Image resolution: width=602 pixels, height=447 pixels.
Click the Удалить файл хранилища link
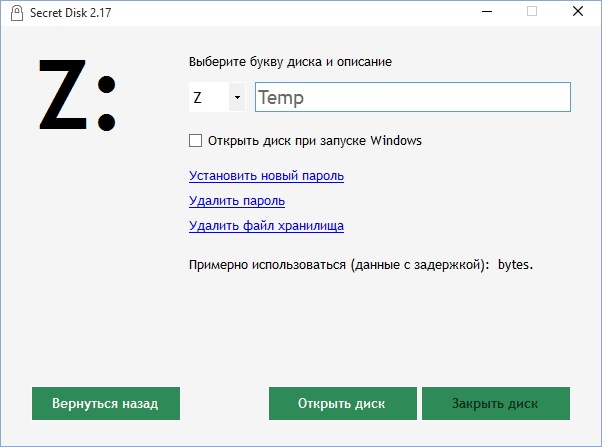[x=266, y=226]
